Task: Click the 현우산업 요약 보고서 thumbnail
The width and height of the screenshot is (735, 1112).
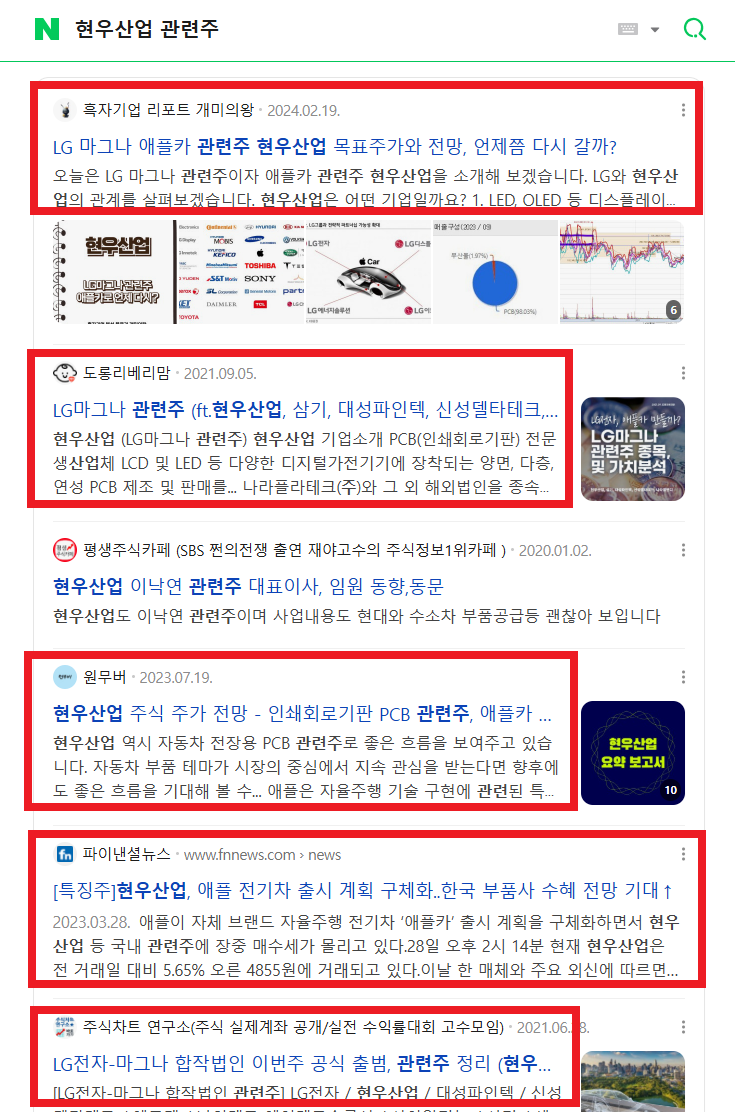Action: click(633, 753)
